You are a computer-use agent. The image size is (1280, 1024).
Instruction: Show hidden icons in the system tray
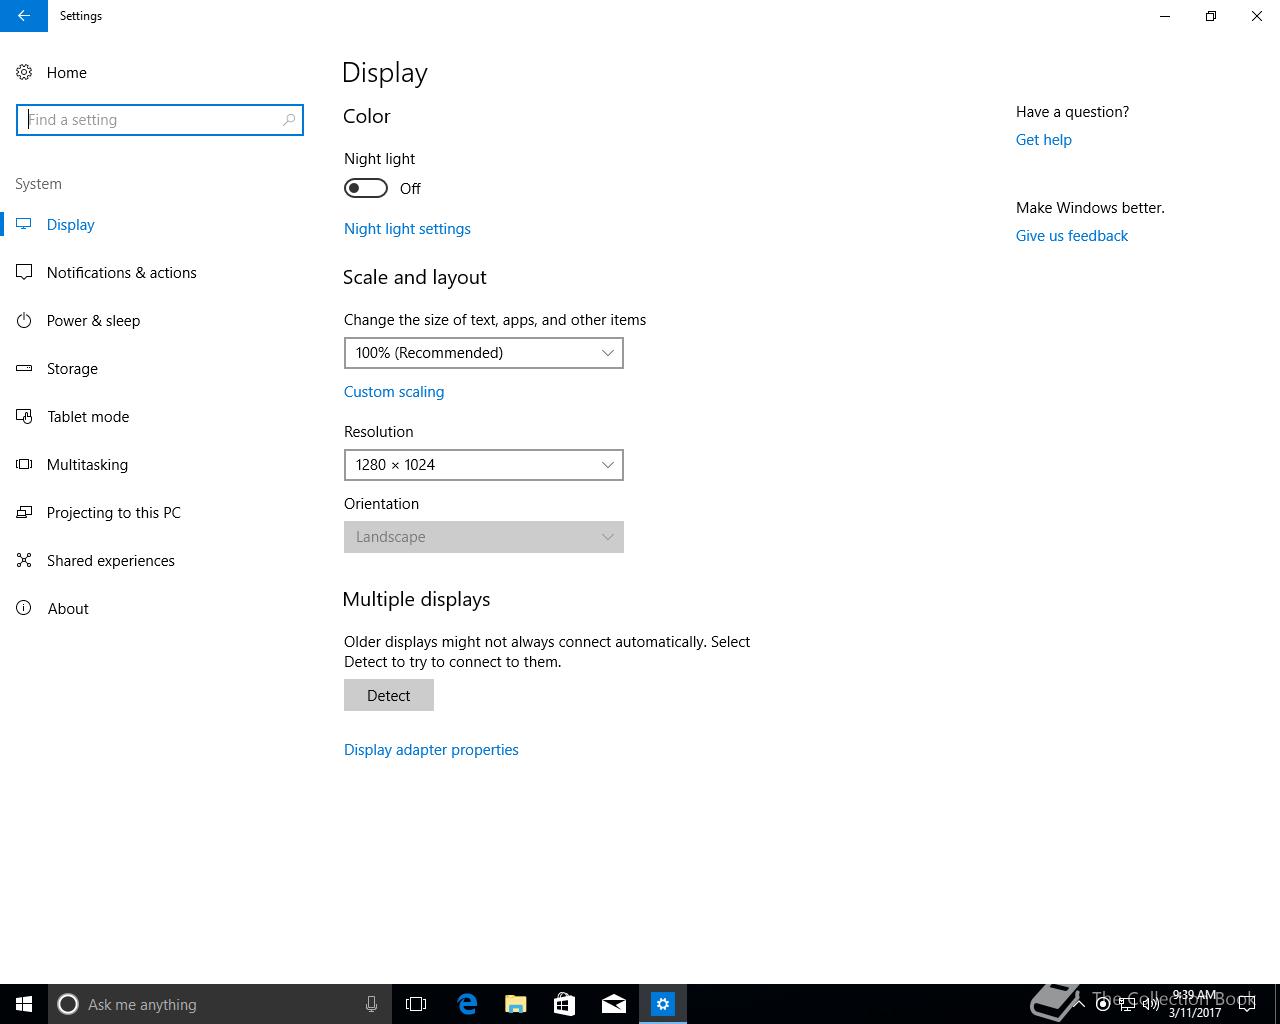point(1079,1004)
